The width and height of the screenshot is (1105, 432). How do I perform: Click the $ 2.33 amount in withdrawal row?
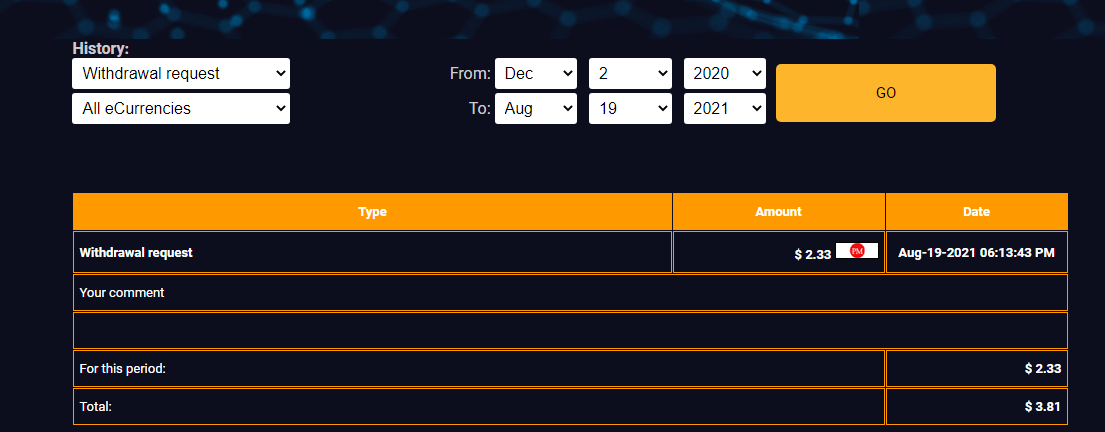(813, 254)
